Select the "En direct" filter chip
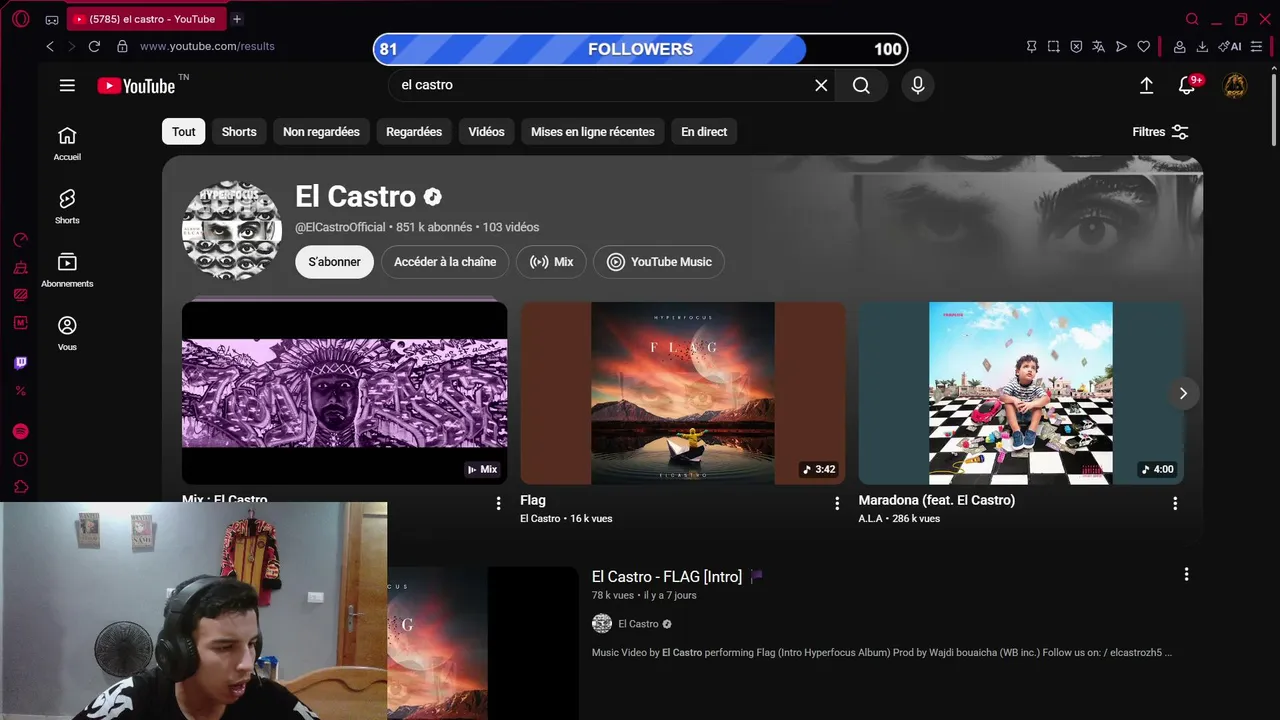The width and height of the screenshot is (1280, 720). [704, 132]
